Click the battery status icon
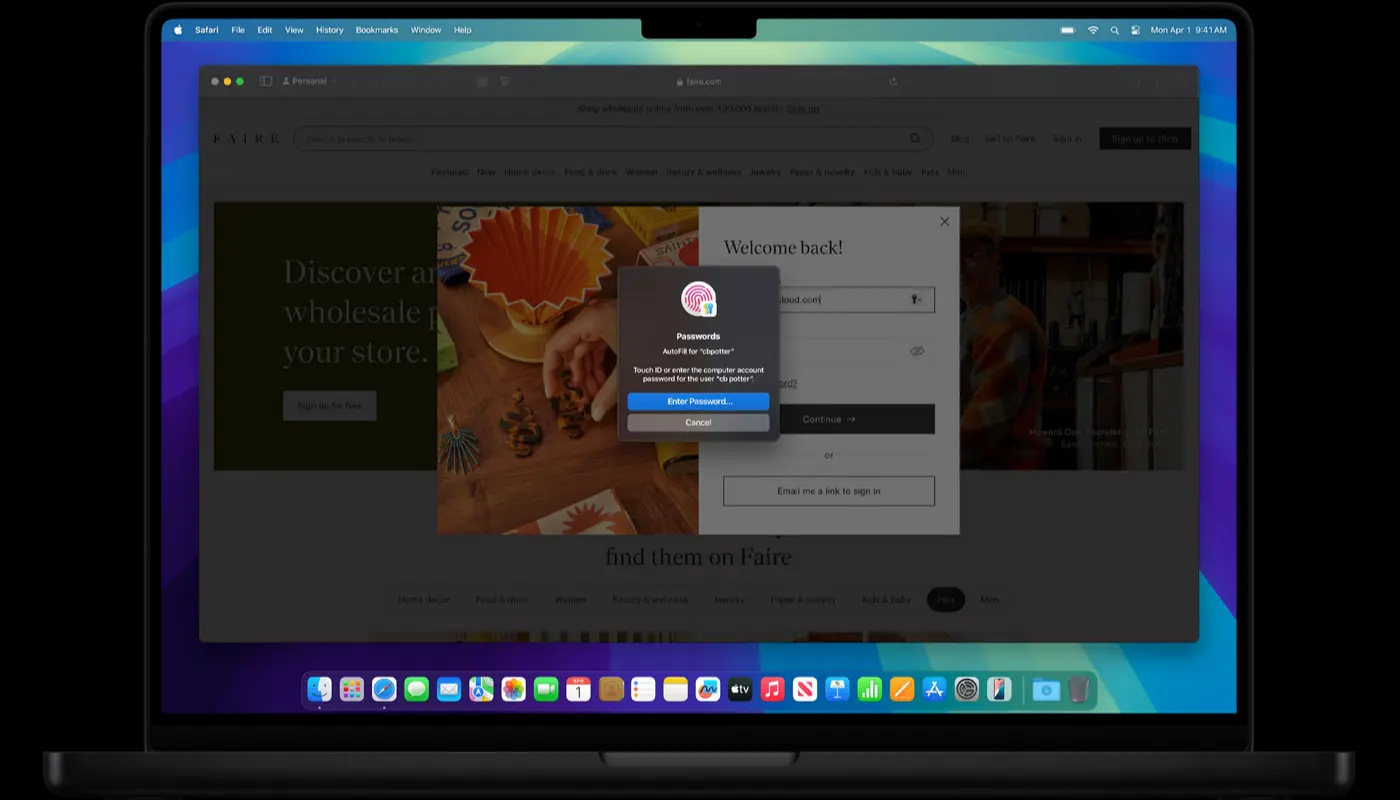The width and height of the screenshot is (1400, 800). pos(1069,30)
